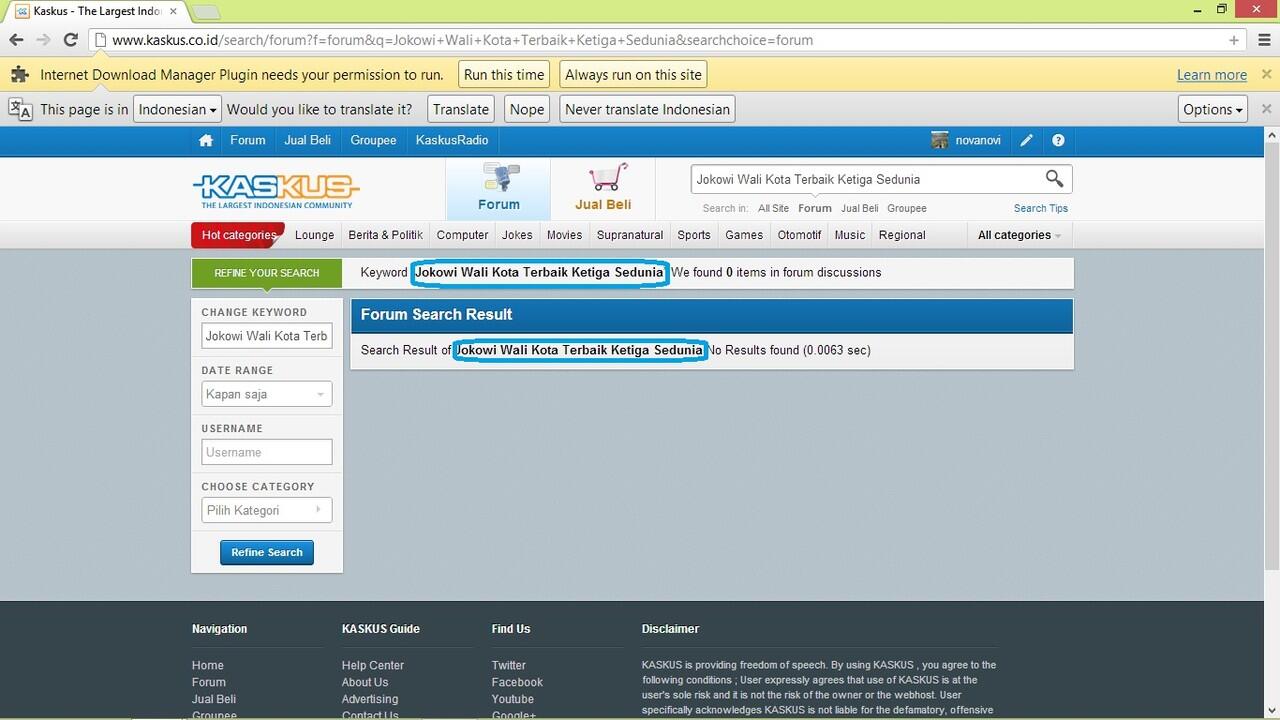Click the translate icon in the translate bar
The image size is (1280, 720).
coord(20,109)
